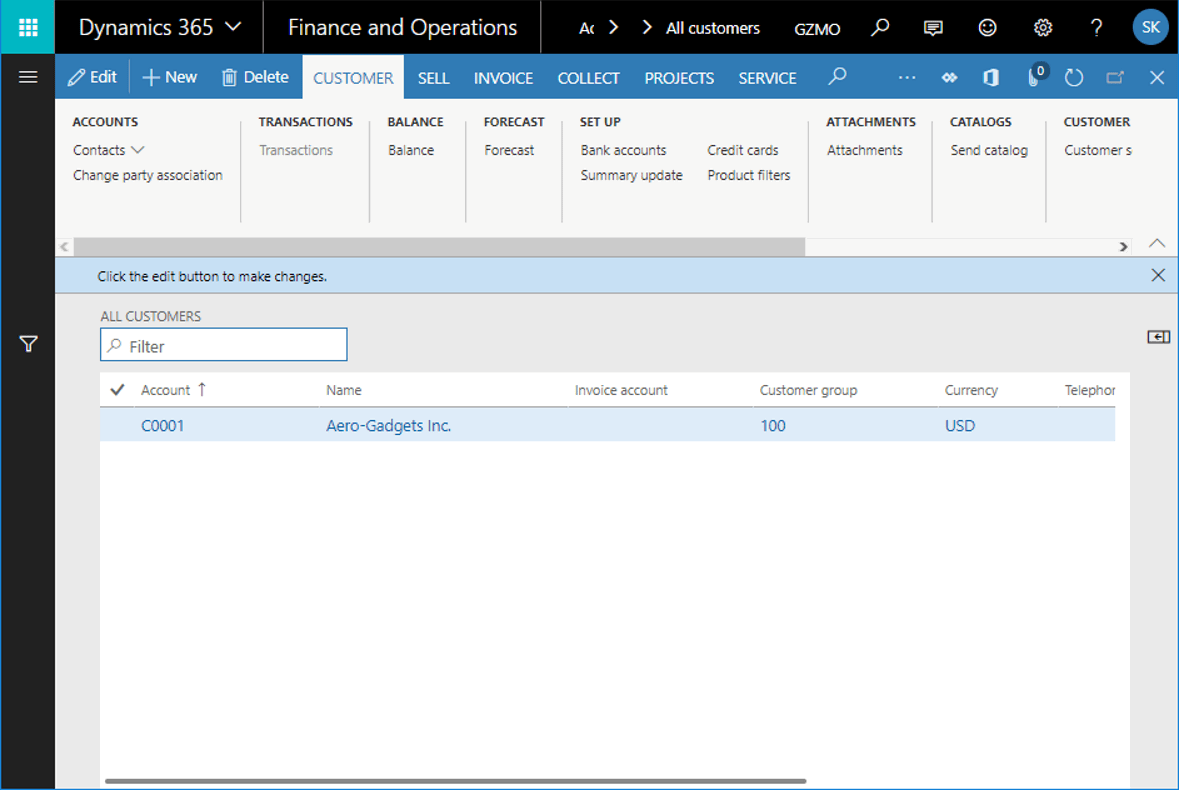Open the Help question mark
Screen dimensions: 1180x791
point(1096,28)
